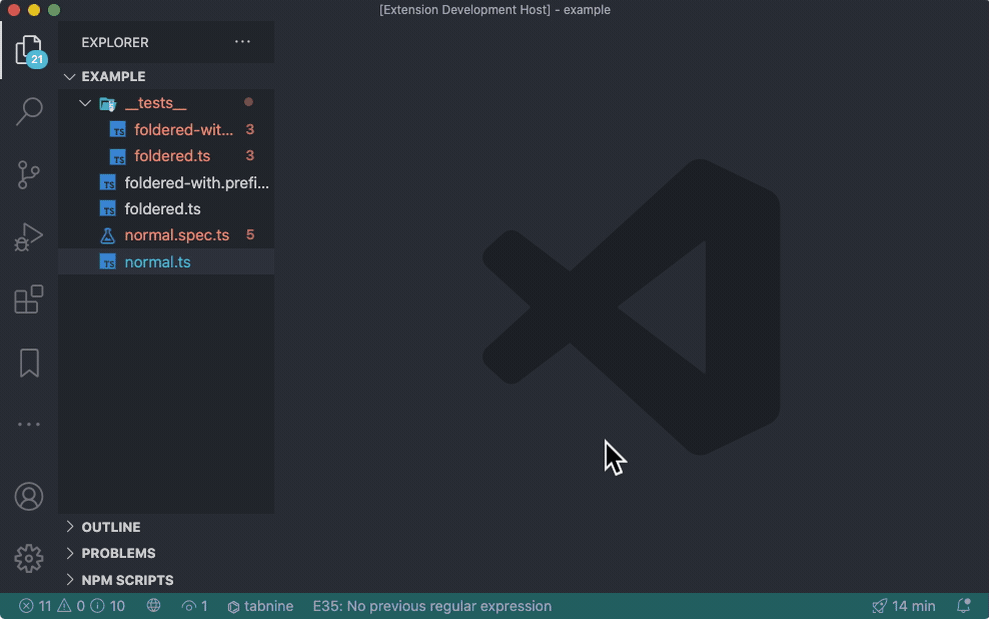Open the Explorer view in activity bar
The width and height of the screenshot is (989, 619).
point(29,50)
